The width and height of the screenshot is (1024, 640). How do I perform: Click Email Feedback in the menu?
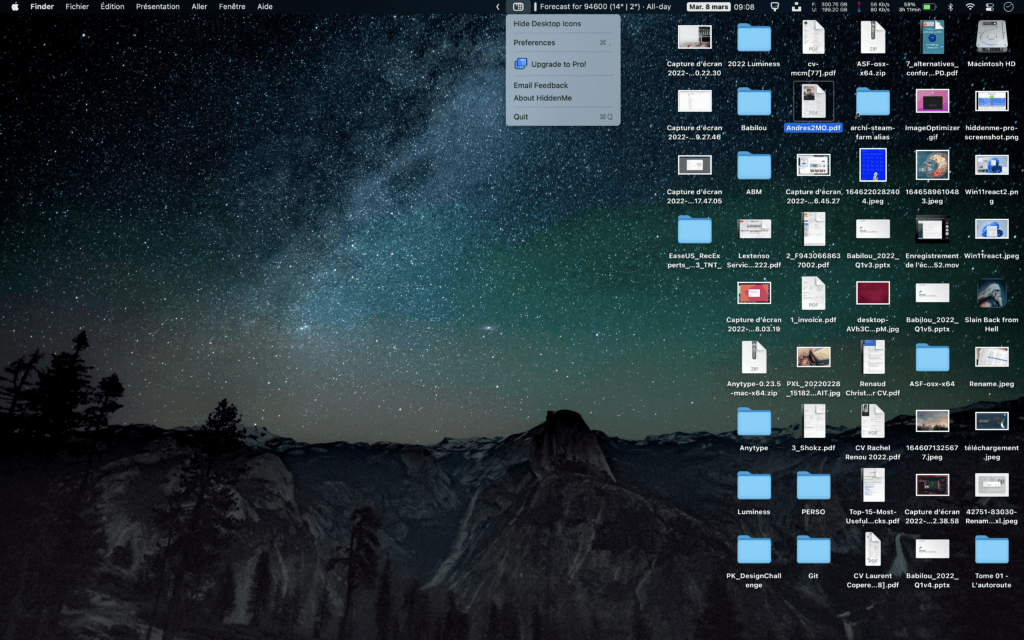click(563, 86)
